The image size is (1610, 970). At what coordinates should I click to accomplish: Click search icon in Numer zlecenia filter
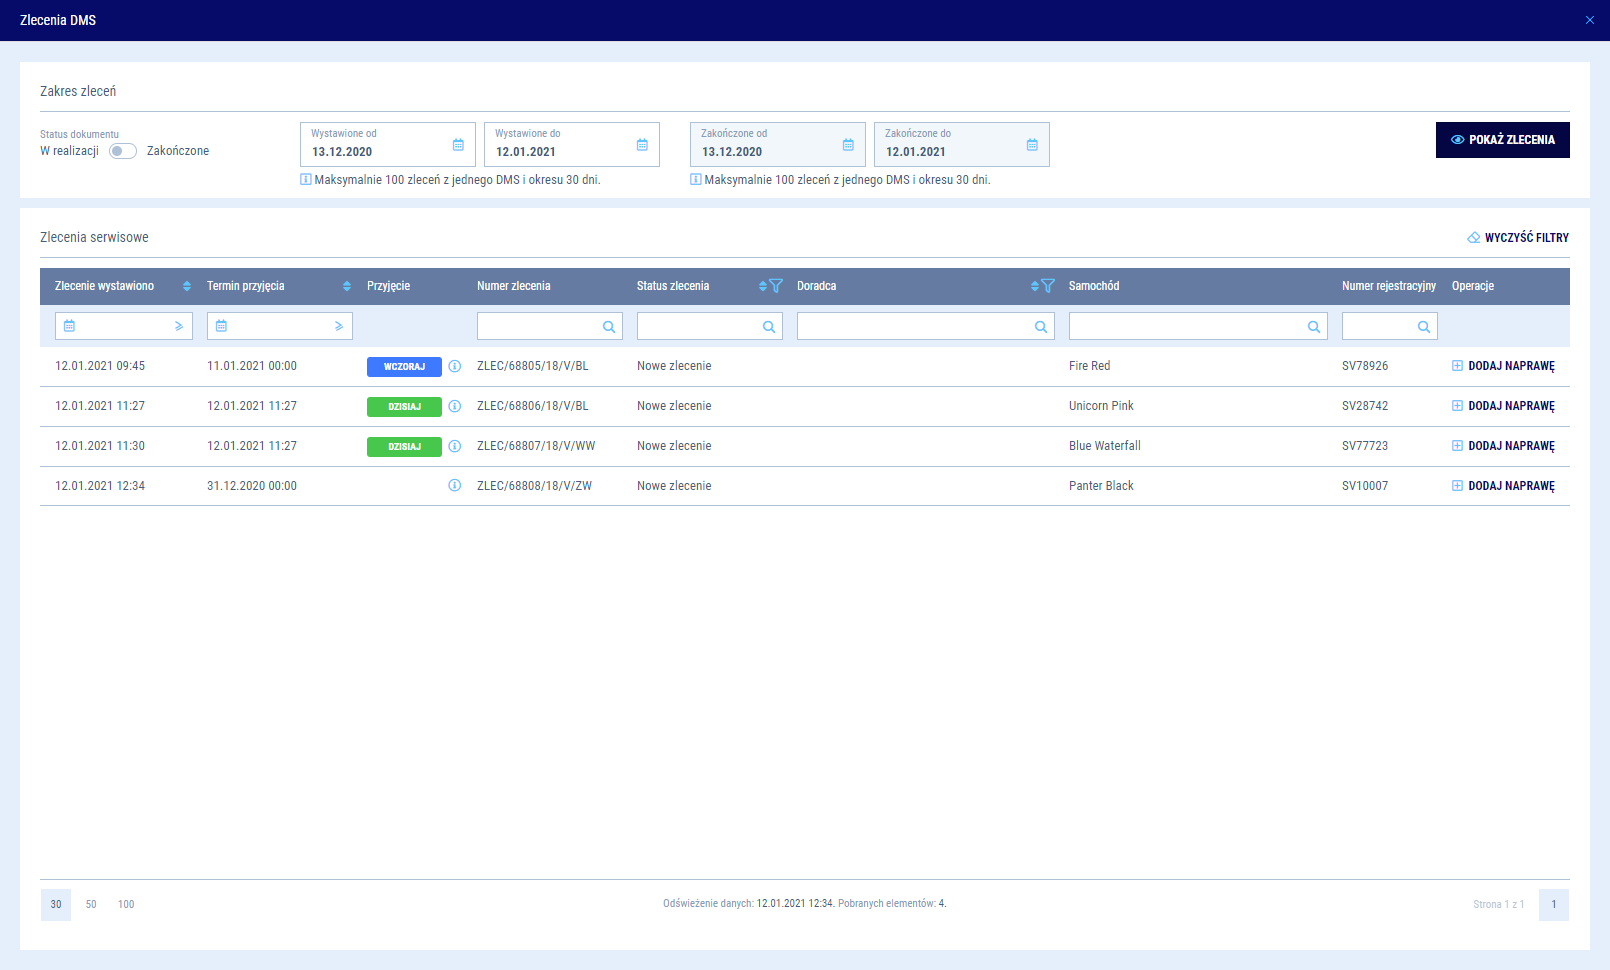pyautogui.click(x=609, y=327)
